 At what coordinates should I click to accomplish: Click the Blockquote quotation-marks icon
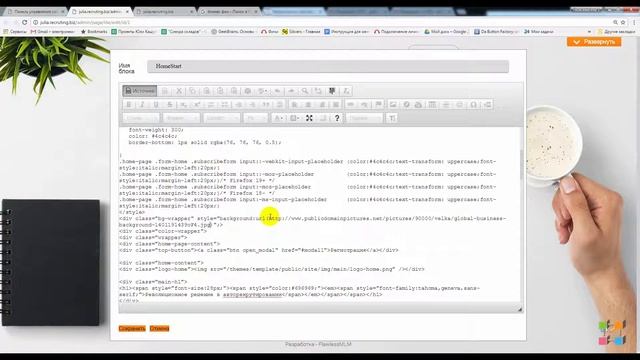(x=266, y=104)
